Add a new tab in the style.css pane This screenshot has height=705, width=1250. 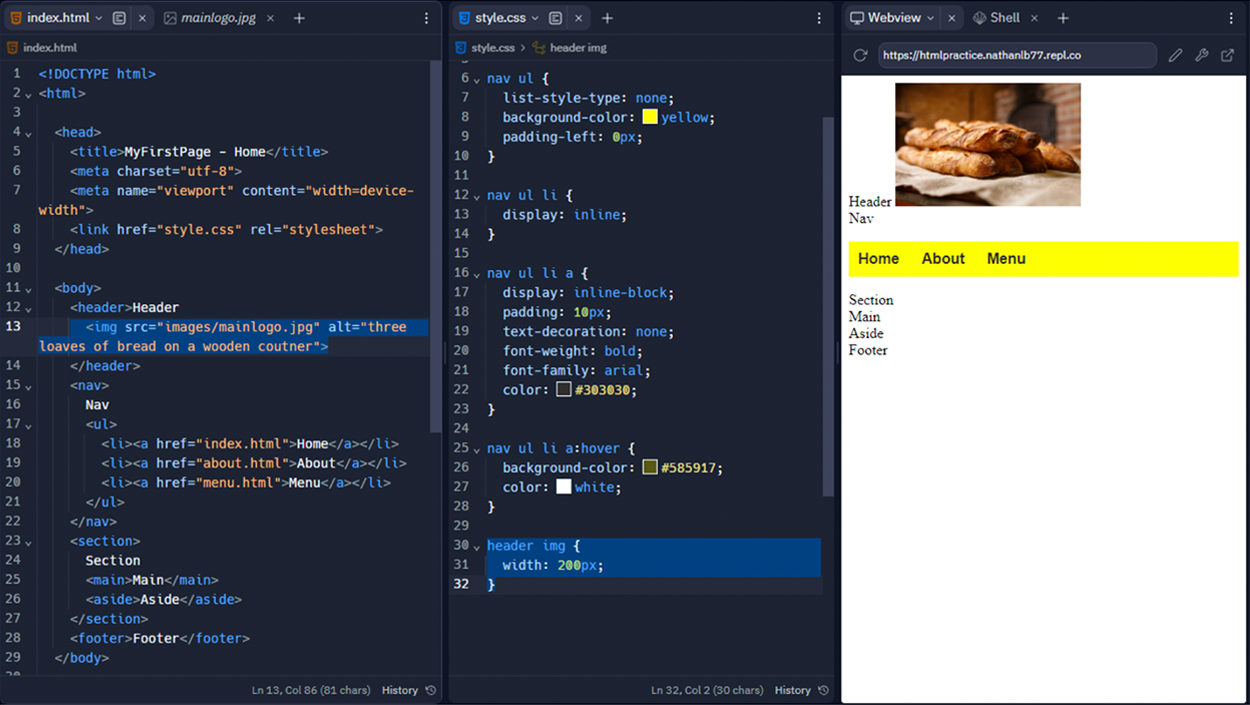pyautogui.click(x=607, y=18)
